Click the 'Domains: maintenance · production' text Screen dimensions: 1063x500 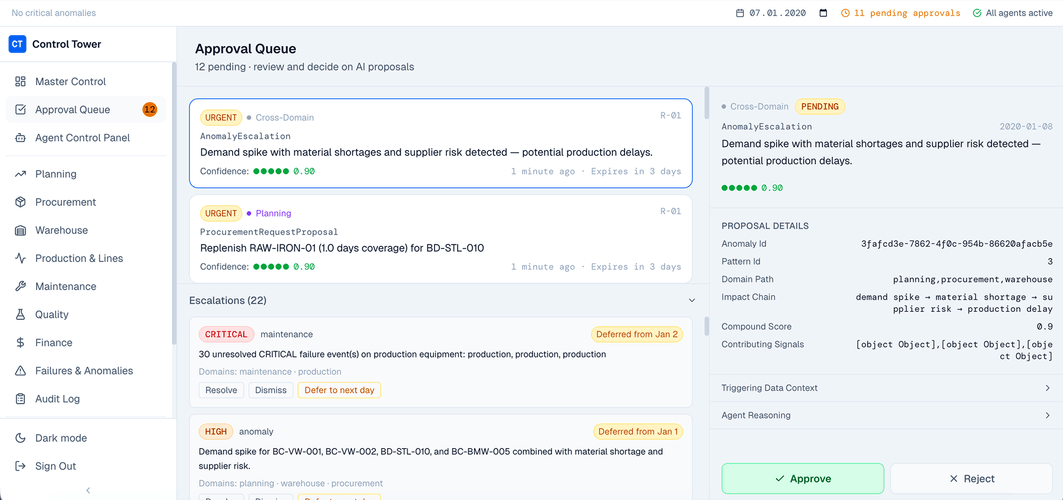270,371
